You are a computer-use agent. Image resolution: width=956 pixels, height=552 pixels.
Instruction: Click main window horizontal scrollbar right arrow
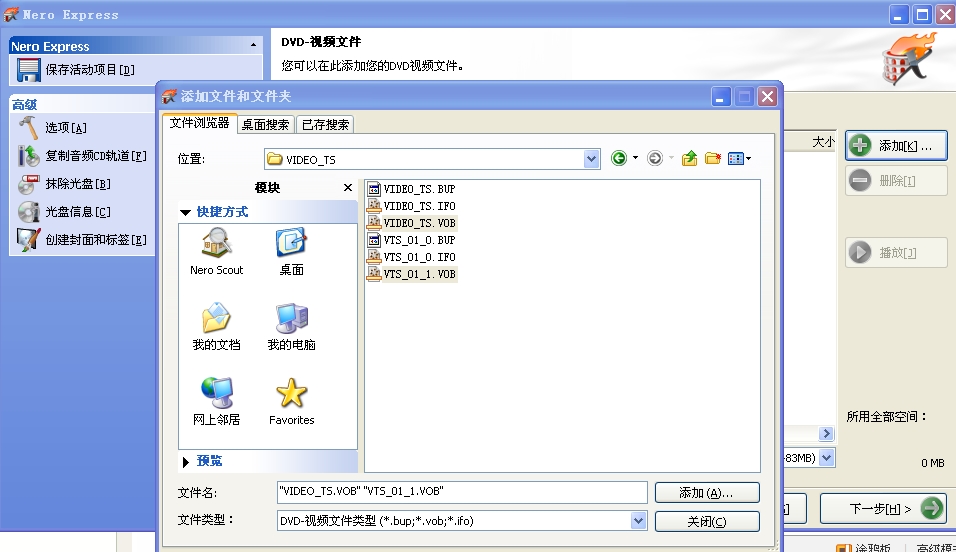[827, 434]
